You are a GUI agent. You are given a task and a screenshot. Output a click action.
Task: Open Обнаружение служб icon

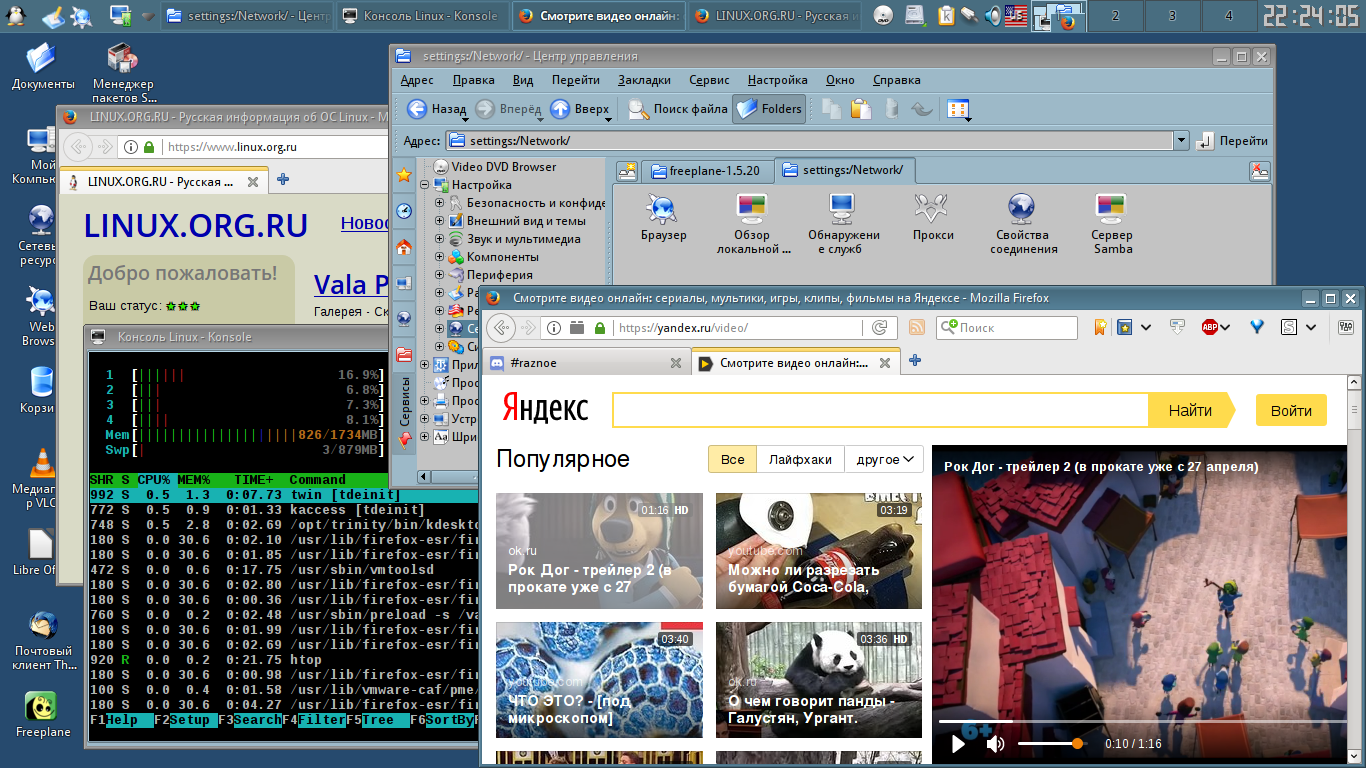point(843,224)
